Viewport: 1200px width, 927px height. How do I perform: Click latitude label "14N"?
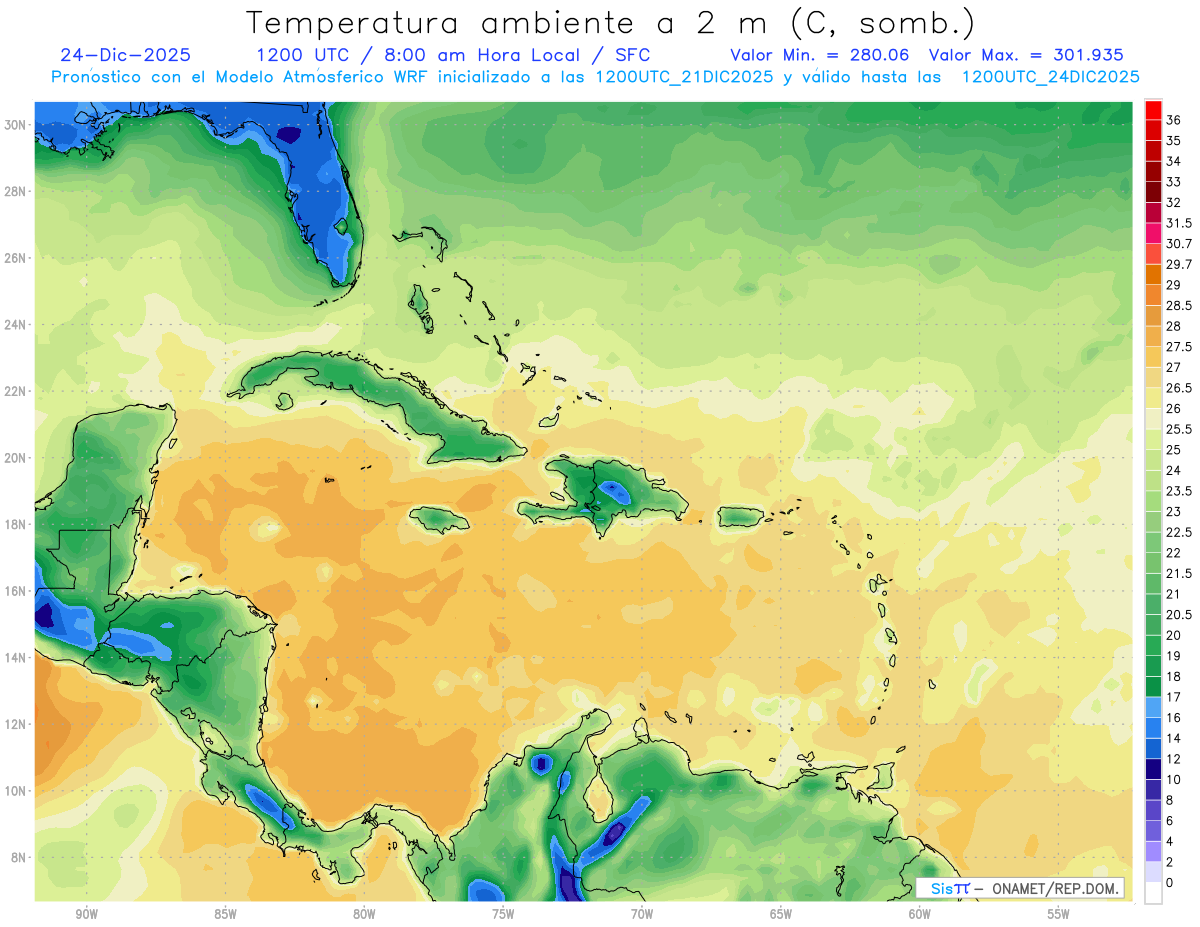click(15, 657)
